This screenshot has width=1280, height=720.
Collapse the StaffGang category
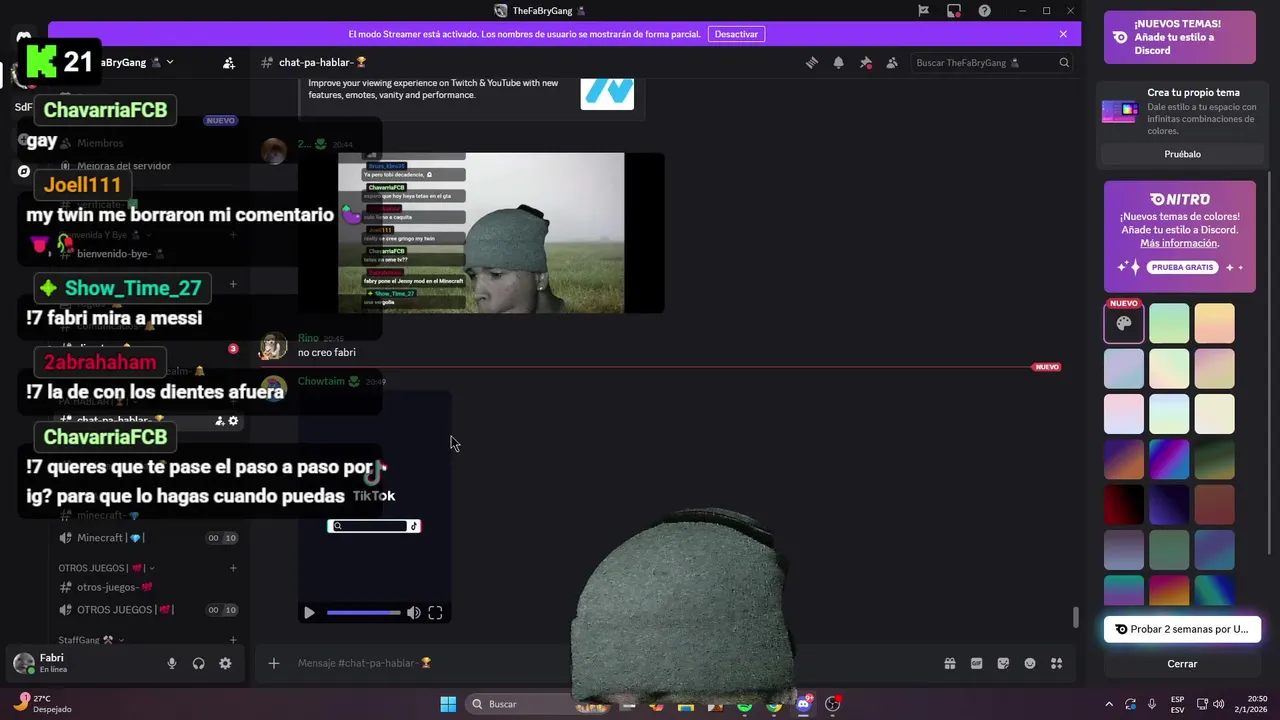(91, 640)
